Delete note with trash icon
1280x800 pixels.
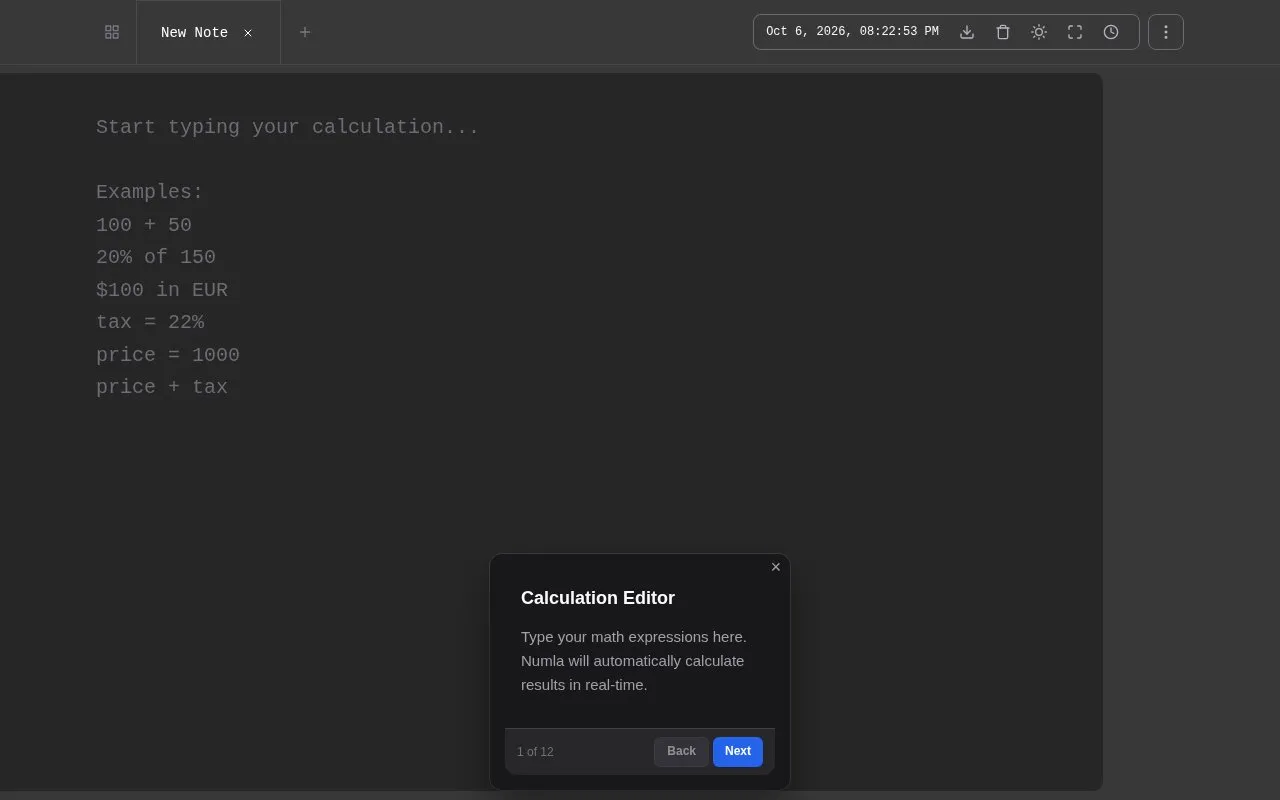click(1003, 32)
